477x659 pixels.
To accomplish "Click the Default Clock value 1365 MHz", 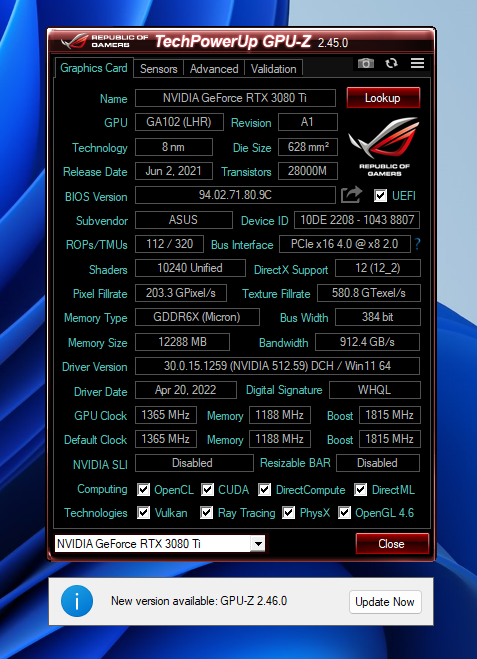I will tap(166, 439).
